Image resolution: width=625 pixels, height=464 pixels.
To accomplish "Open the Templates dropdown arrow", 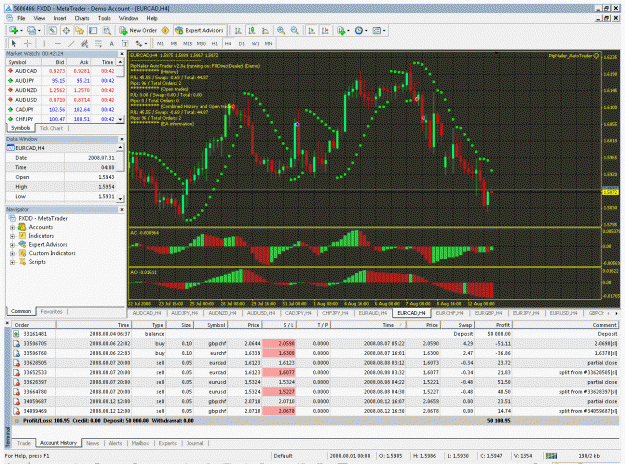I will pyautogui.click(x=384, y=31).
